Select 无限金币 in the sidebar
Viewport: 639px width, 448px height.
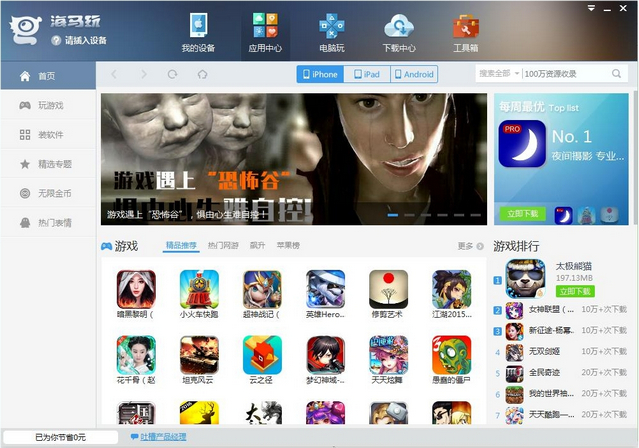(48, 193)
